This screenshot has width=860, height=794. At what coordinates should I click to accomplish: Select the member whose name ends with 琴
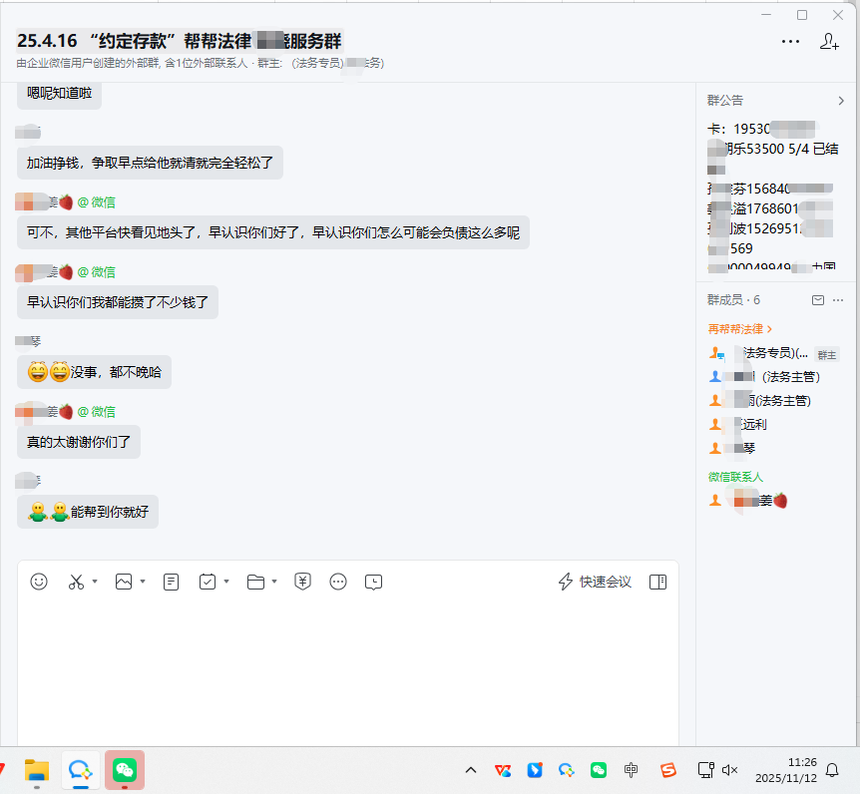(733, 448)
